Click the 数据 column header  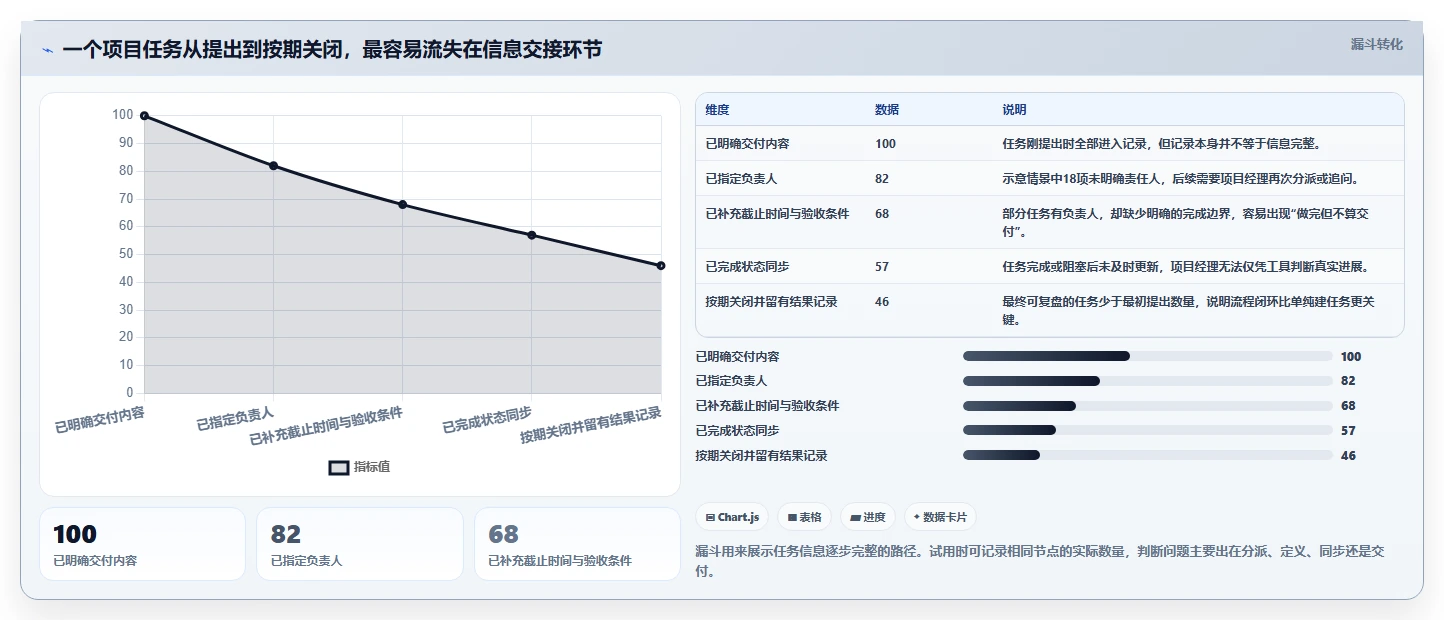coord(887,110)
